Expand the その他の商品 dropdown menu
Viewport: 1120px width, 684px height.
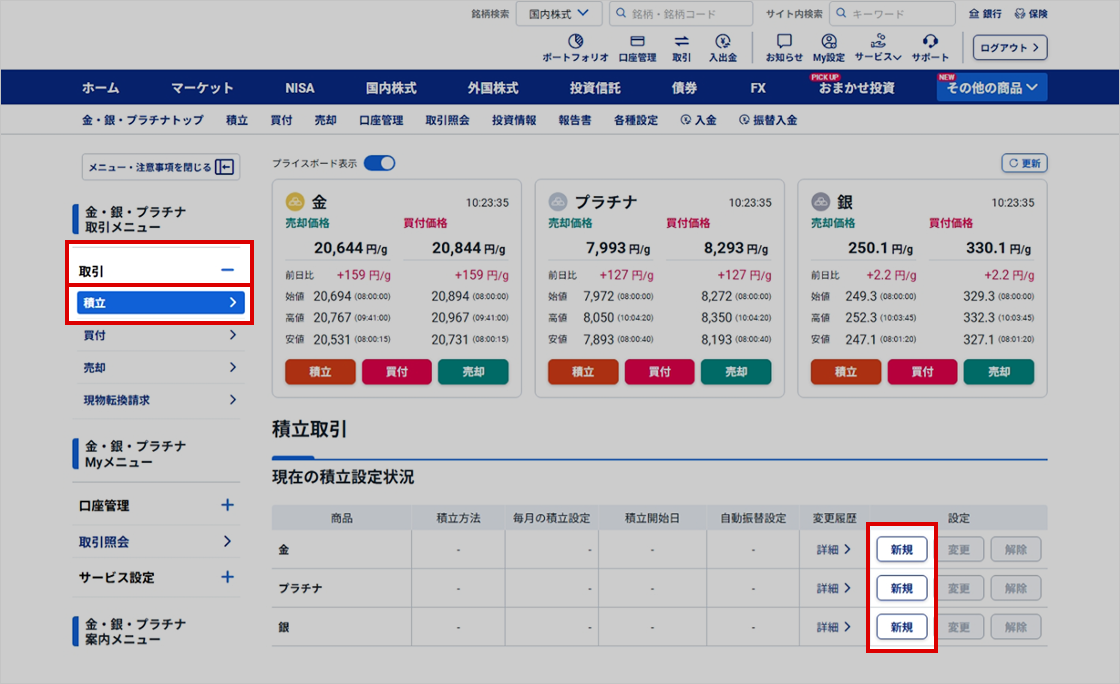[x=992, y=88]
